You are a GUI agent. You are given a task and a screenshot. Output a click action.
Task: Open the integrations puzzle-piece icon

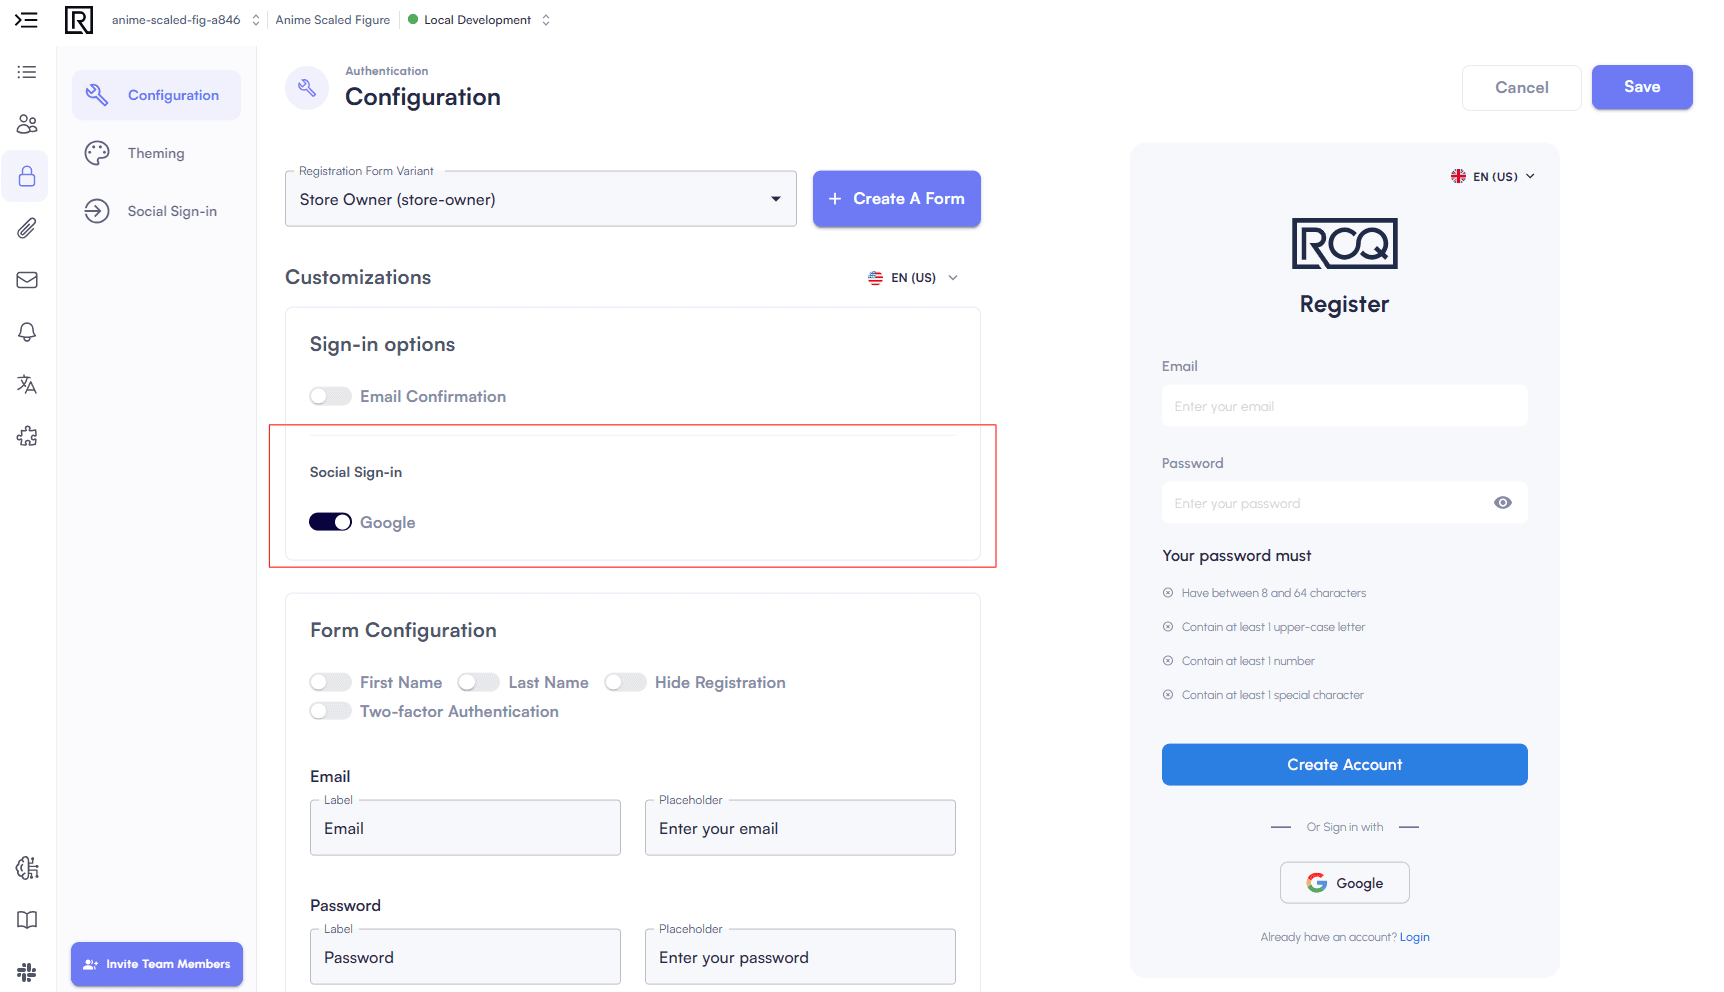click(26, 436)
